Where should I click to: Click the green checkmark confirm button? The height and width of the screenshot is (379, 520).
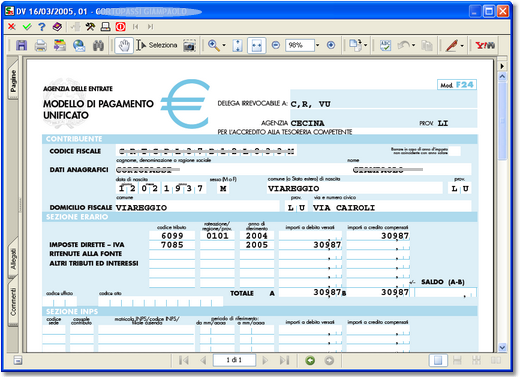pyautogui.click(x=27, y=26)
